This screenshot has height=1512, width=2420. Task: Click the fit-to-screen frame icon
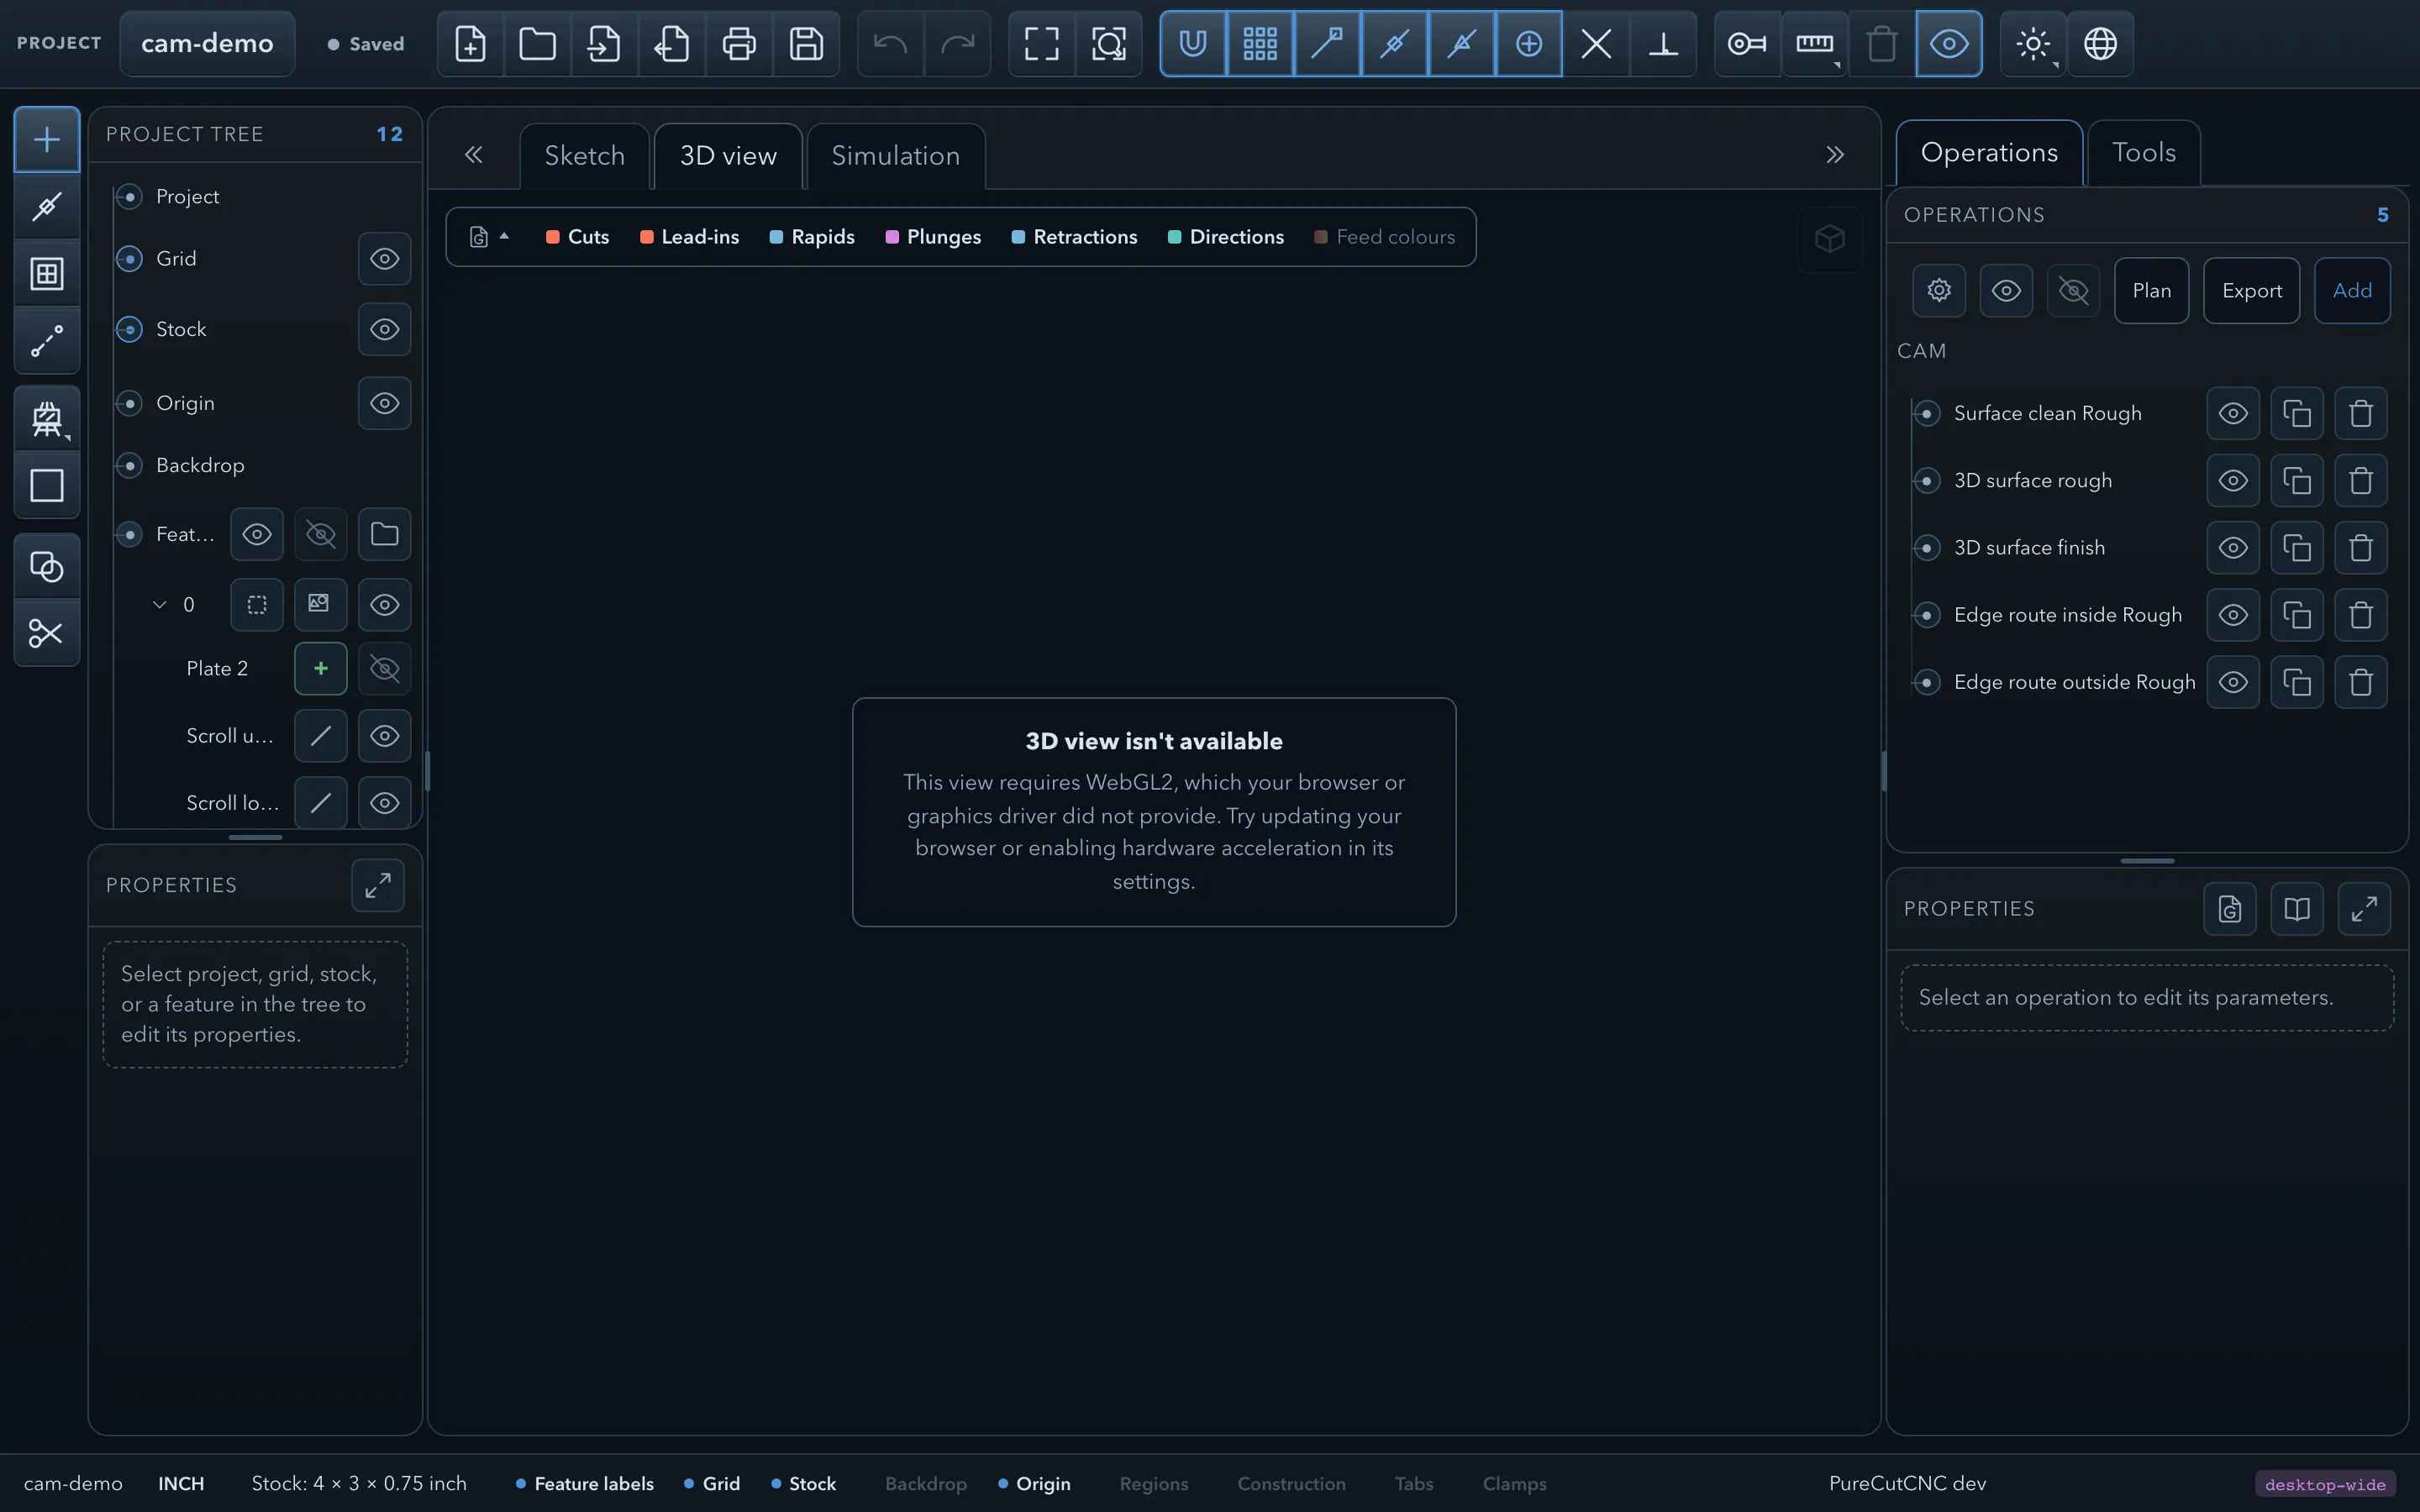tap(1041, 44)
